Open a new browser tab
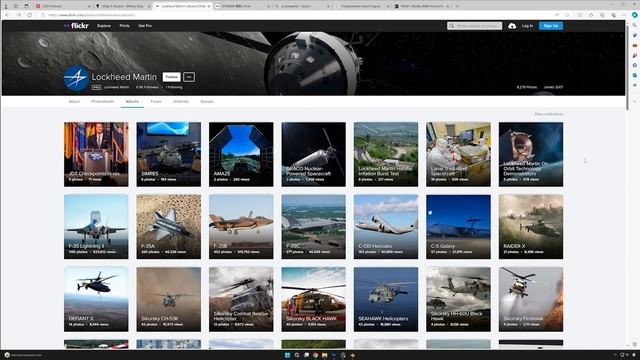 click(457, 6)
